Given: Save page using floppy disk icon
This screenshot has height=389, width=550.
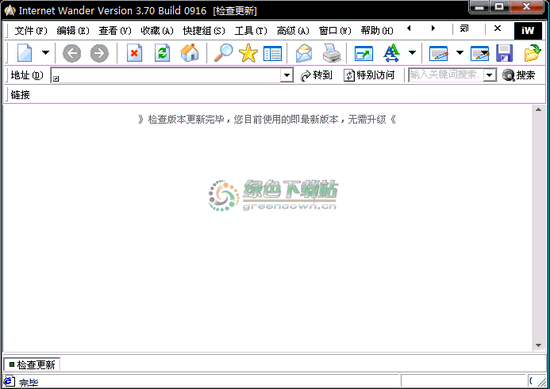Looking at the screenshot, I should (504, 53).
